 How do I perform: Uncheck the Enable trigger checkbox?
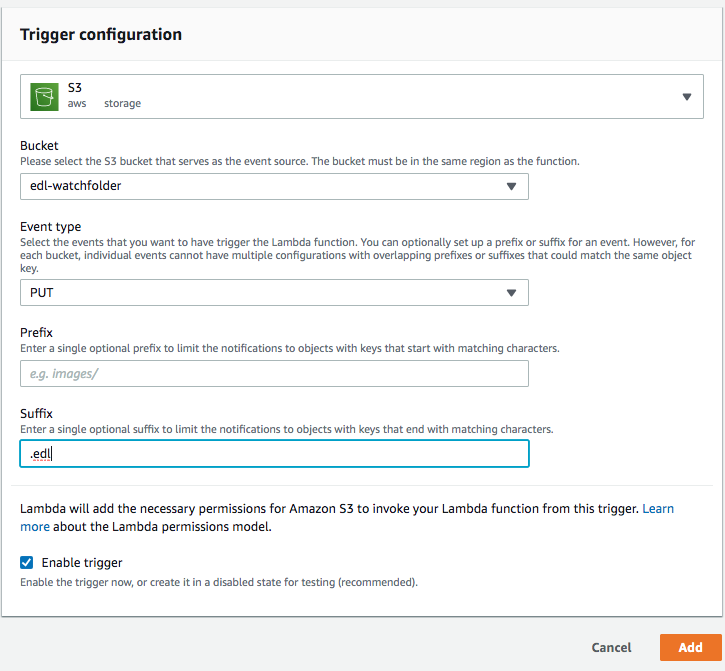(27, 562)
